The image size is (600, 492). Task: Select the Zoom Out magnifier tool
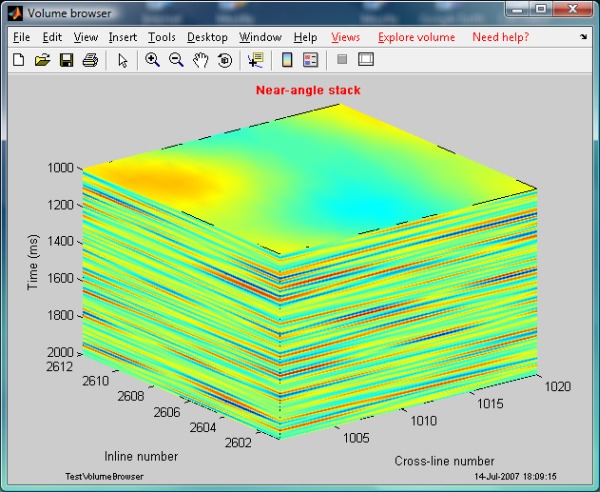tap(176, 60)
